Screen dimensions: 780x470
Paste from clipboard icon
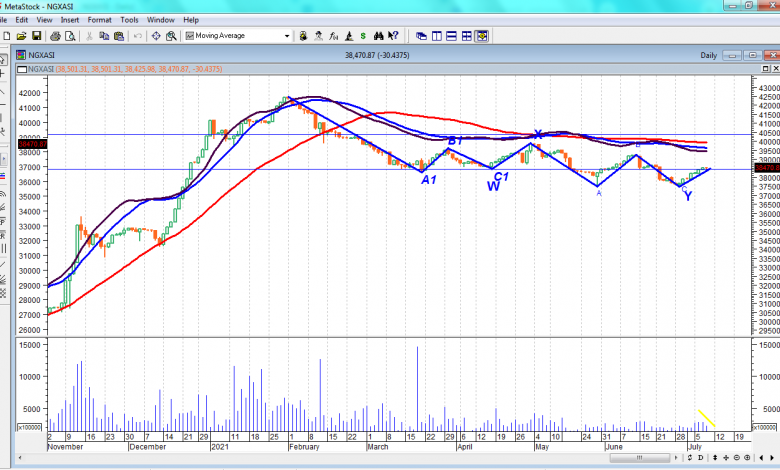pyautogui.click(x=119, y=36)
